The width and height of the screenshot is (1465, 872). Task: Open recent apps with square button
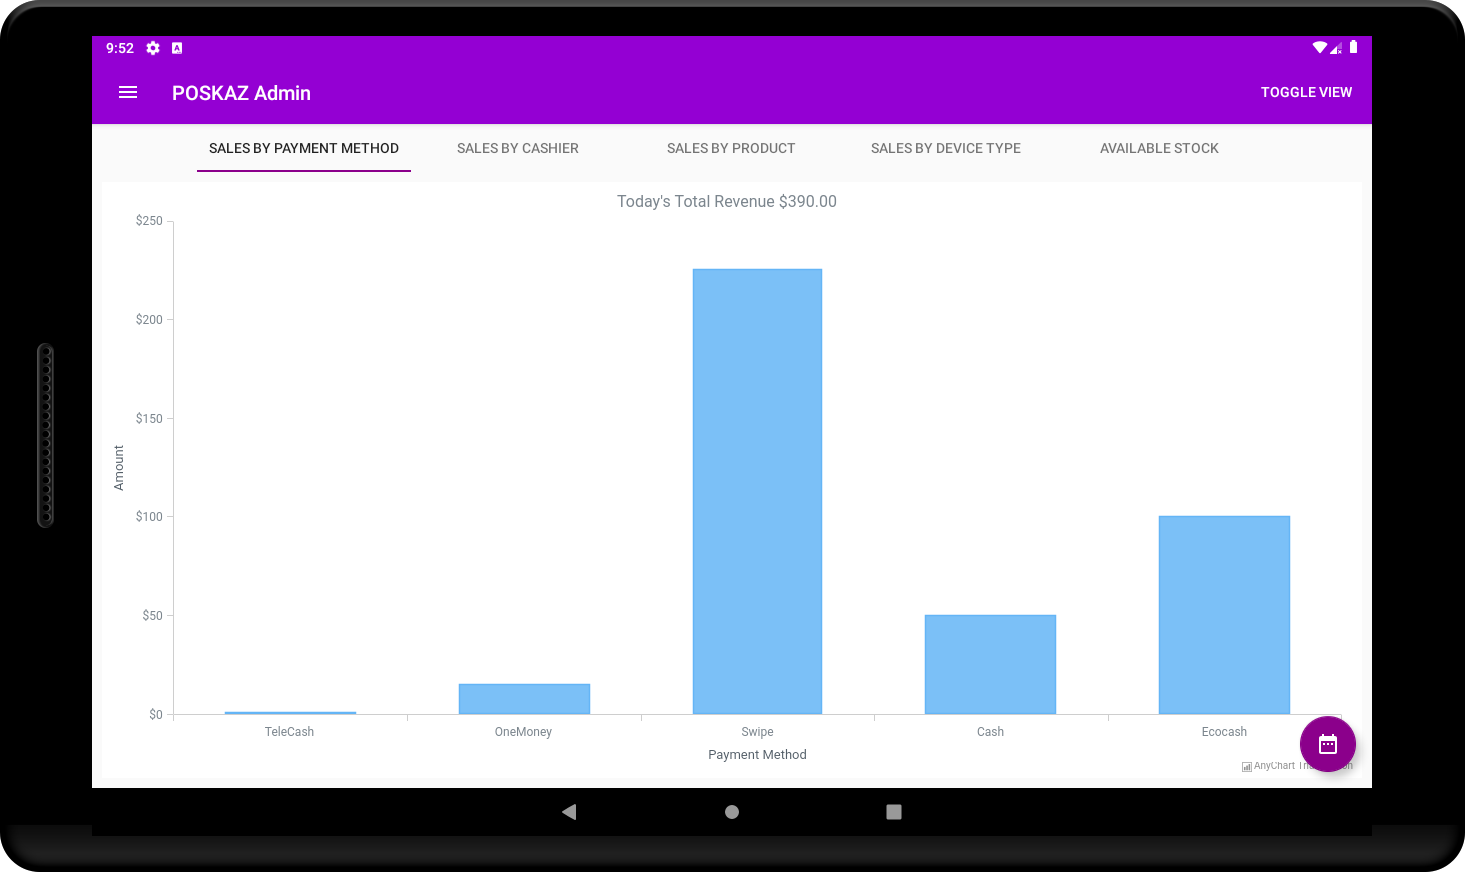point(894,812)
